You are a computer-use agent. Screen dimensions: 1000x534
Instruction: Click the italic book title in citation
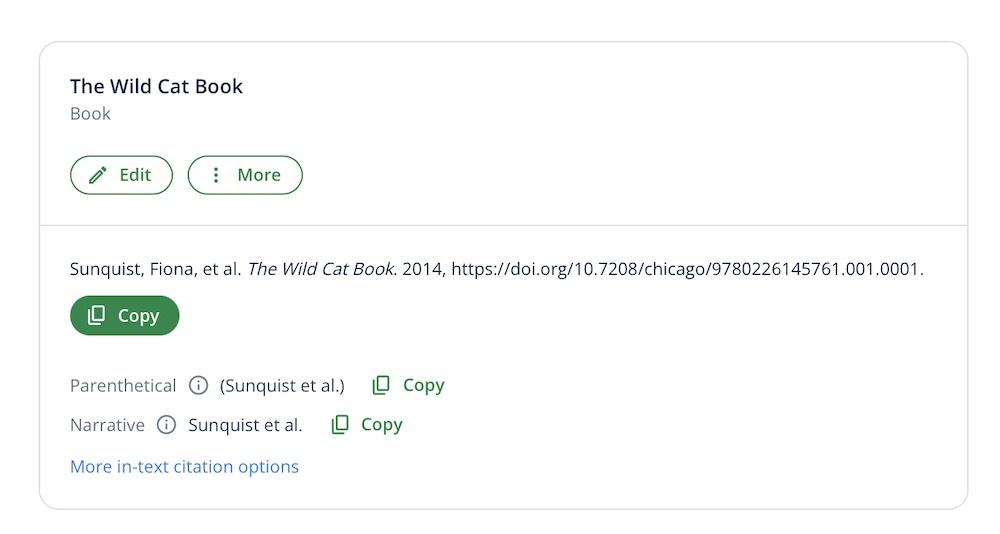[320, 269]
